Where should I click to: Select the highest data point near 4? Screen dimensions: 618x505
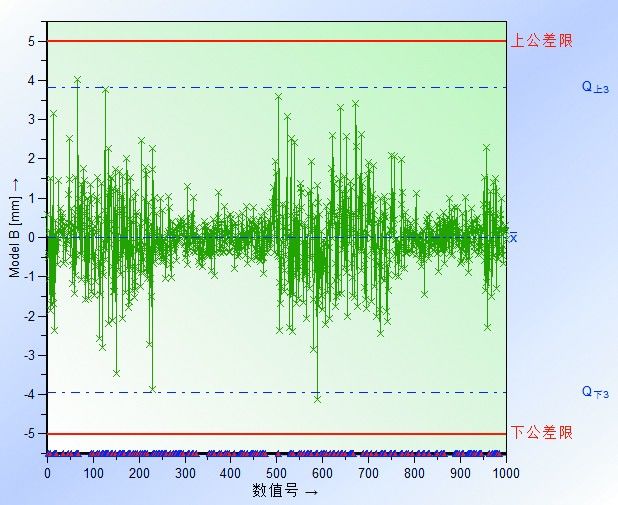click(78, 79)
